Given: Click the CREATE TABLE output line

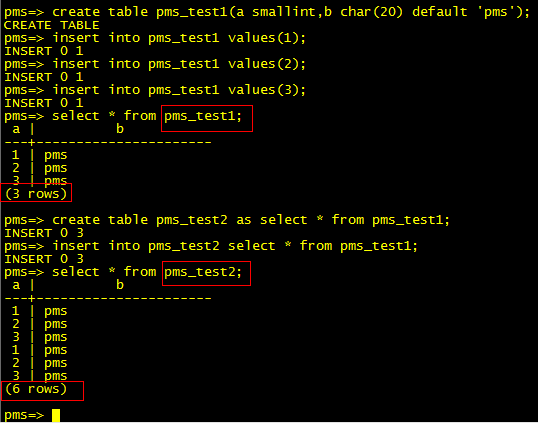Looking at the screenshot, I should point(52,25).
